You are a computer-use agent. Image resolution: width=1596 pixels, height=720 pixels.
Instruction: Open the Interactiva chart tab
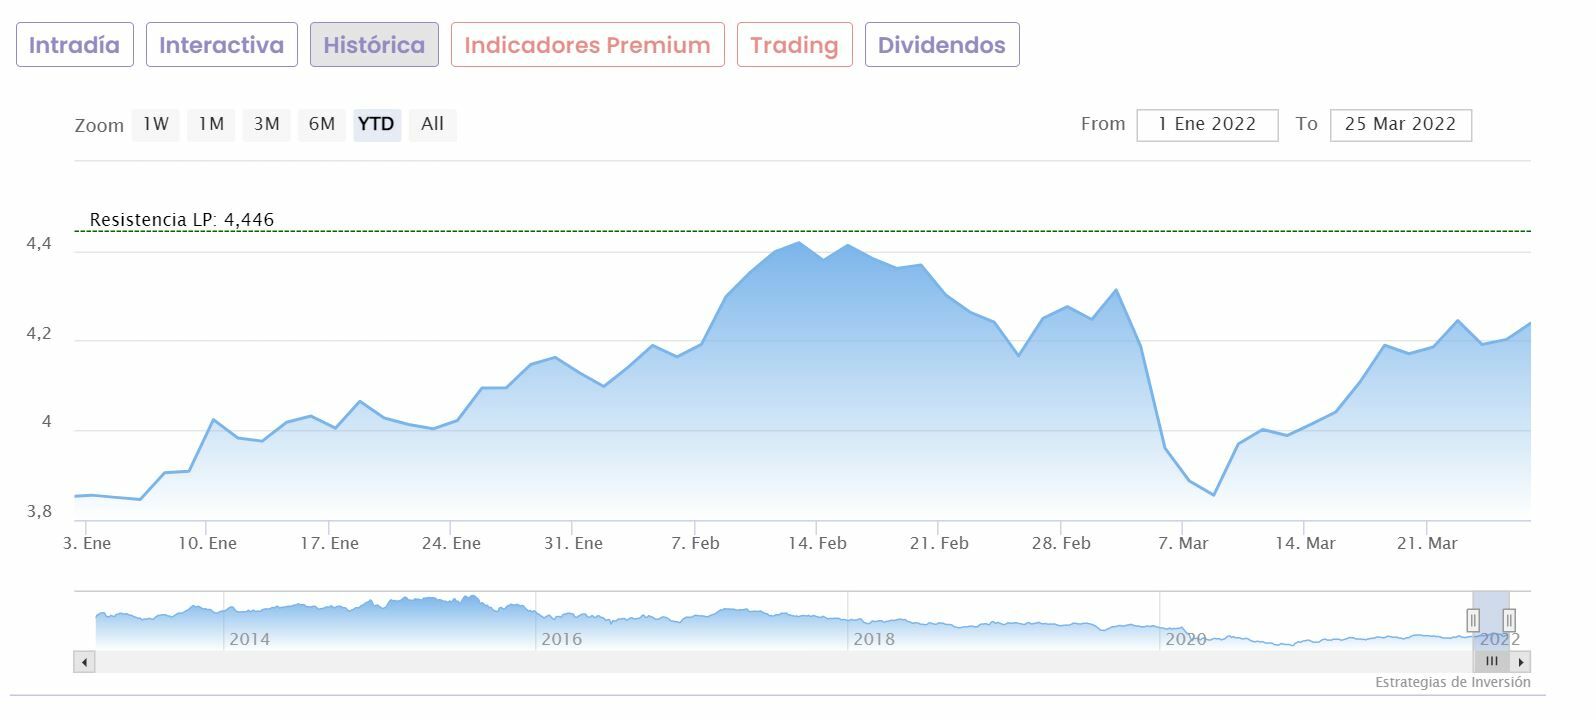[221, 45]
